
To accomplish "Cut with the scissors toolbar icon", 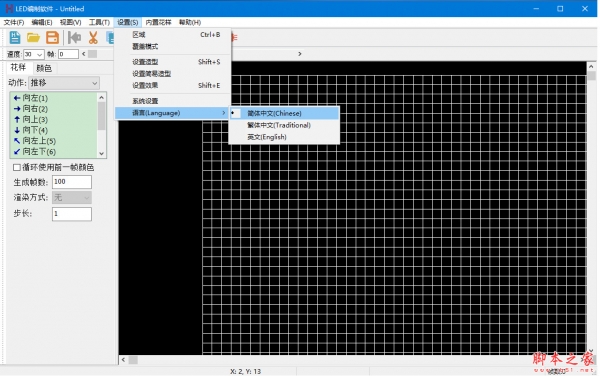I will click(x=93, y=37).
